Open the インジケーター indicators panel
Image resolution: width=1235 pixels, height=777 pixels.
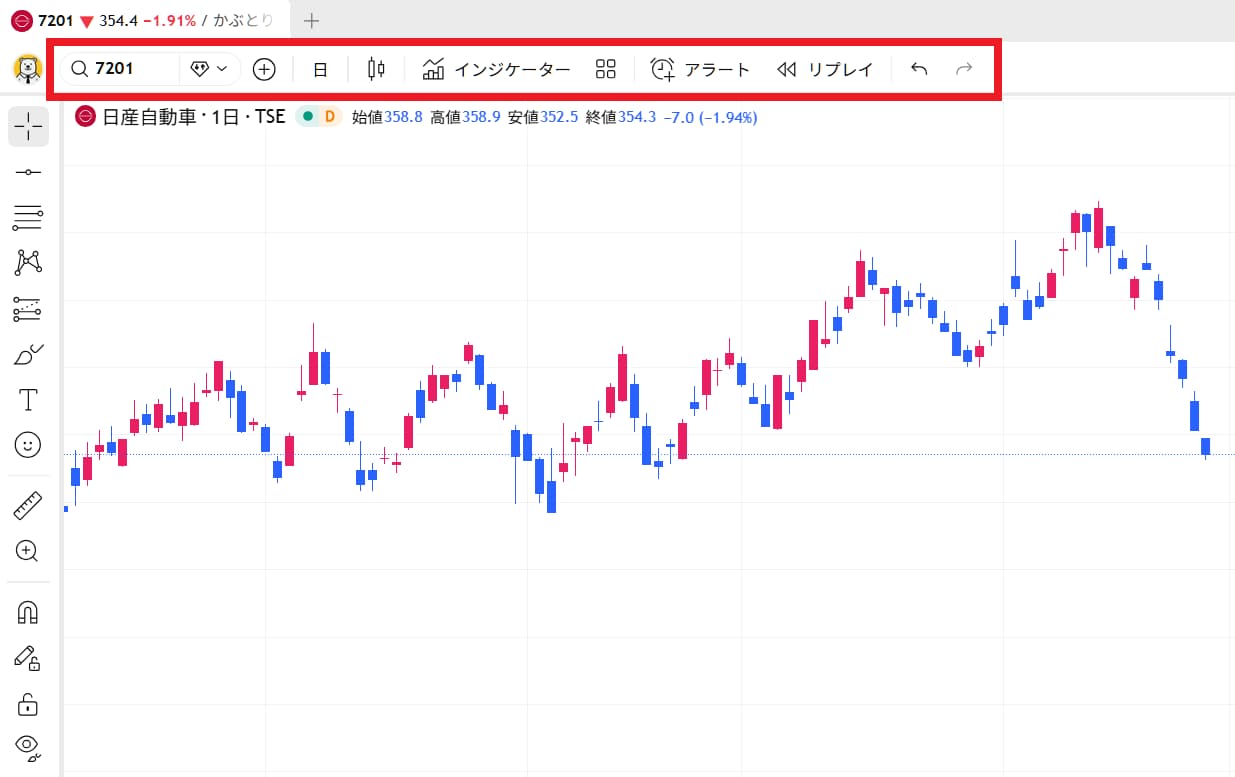tap(496, 69)
